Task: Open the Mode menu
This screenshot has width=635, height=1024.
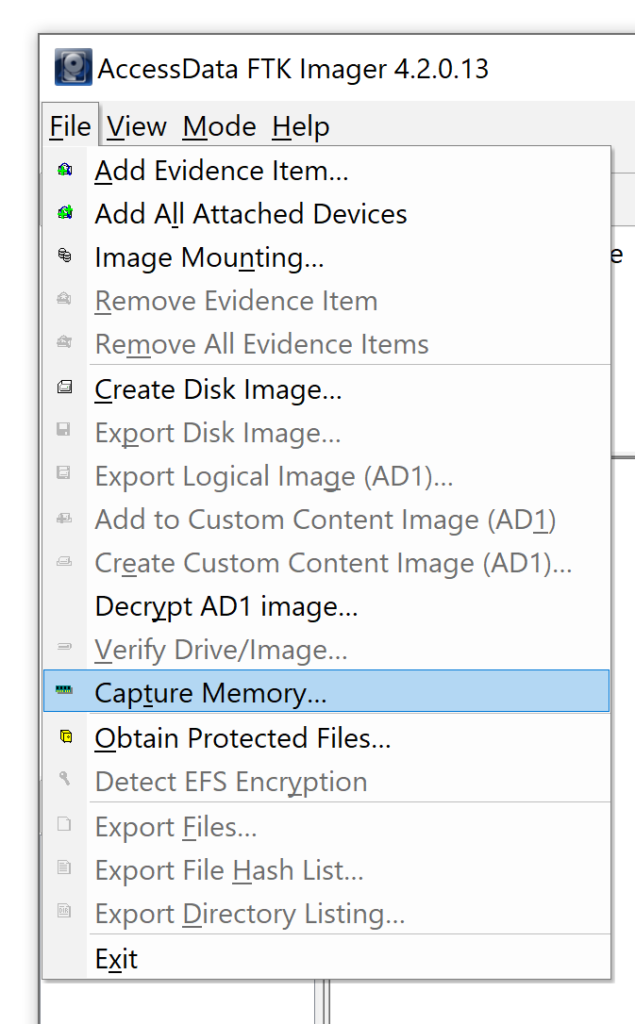Action: coord(218,126)
